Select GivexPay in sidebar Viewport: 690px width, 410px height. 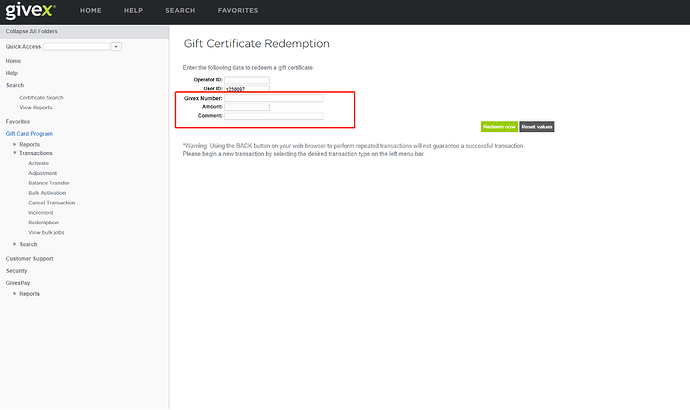point(18,283)
